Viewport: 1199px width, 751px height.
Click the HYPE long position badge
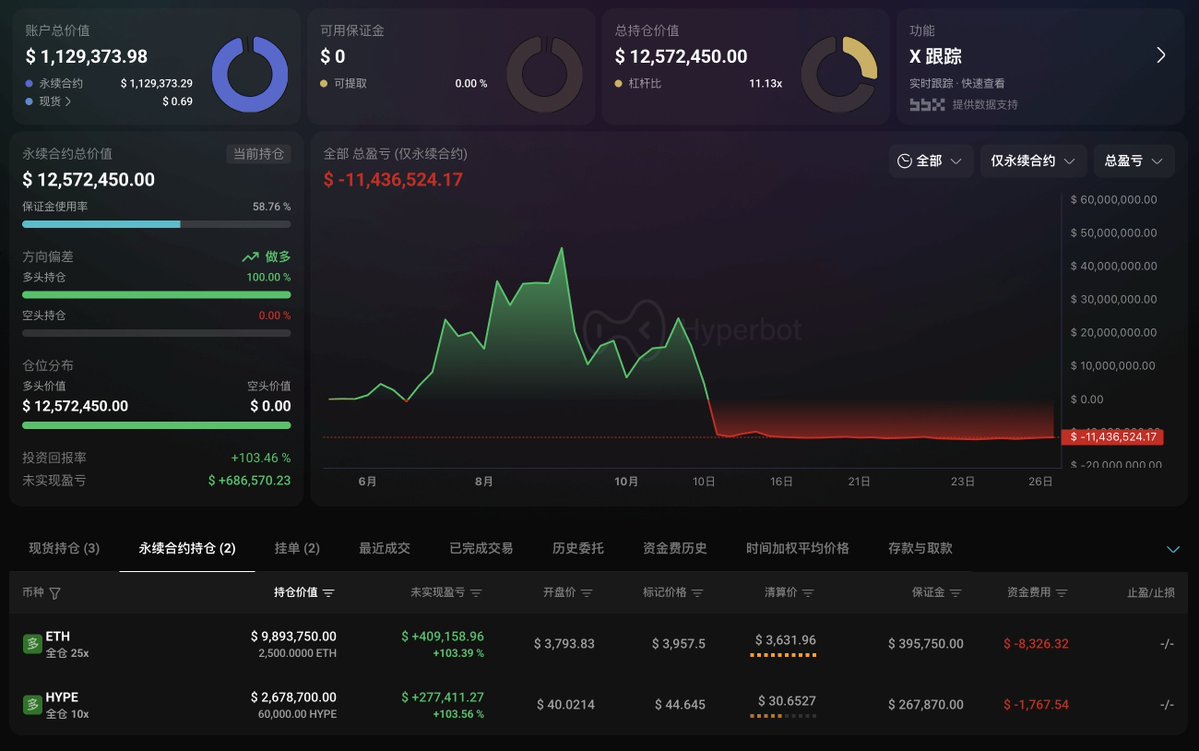pos(32,704)
